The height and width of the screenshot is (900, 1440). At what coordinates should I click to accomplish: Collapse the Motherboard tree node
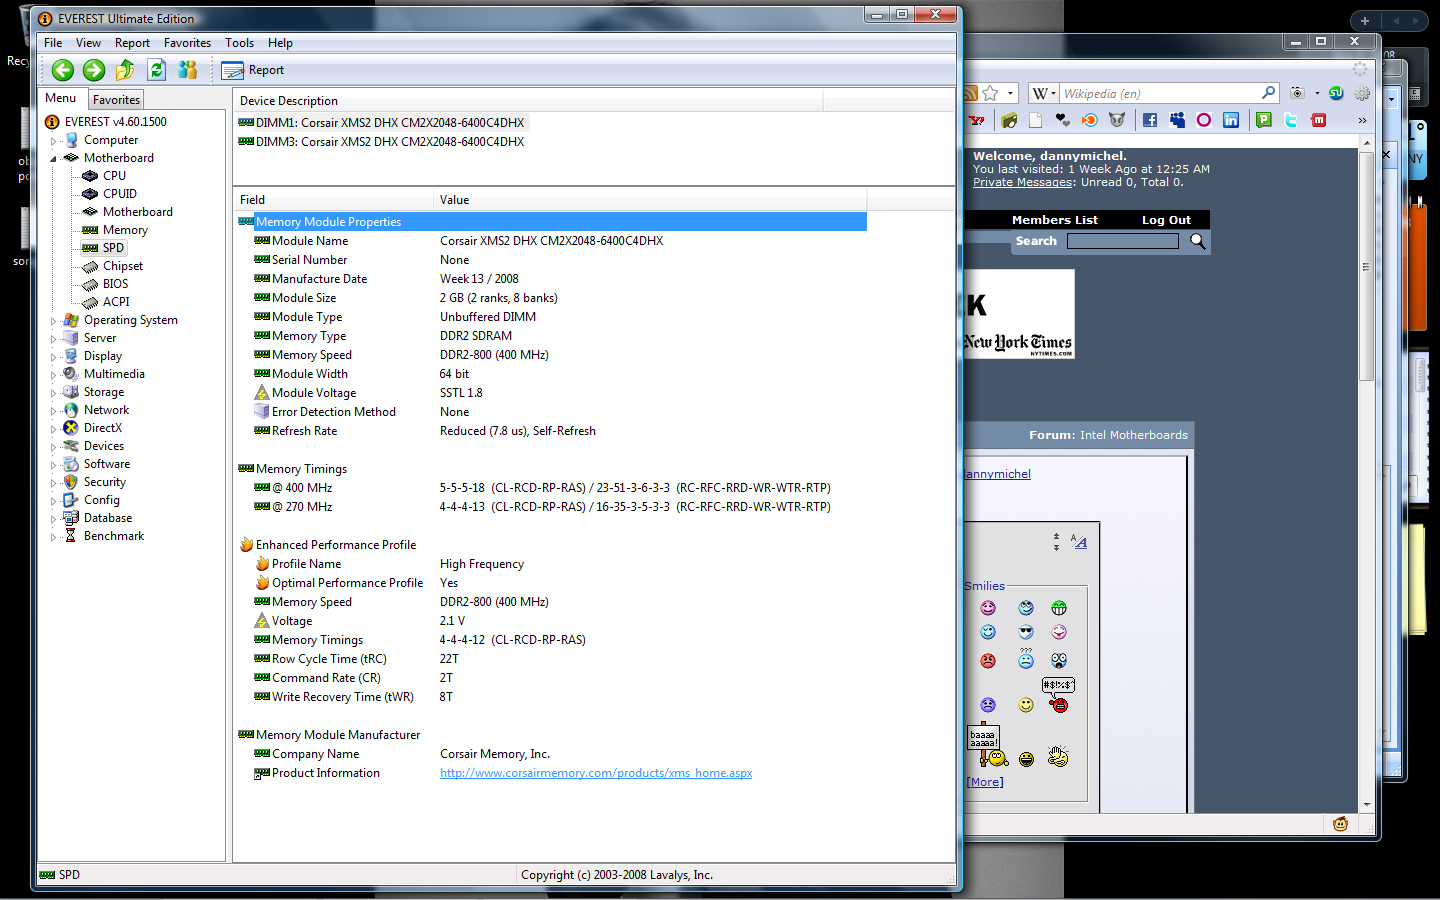click(54, 158)
